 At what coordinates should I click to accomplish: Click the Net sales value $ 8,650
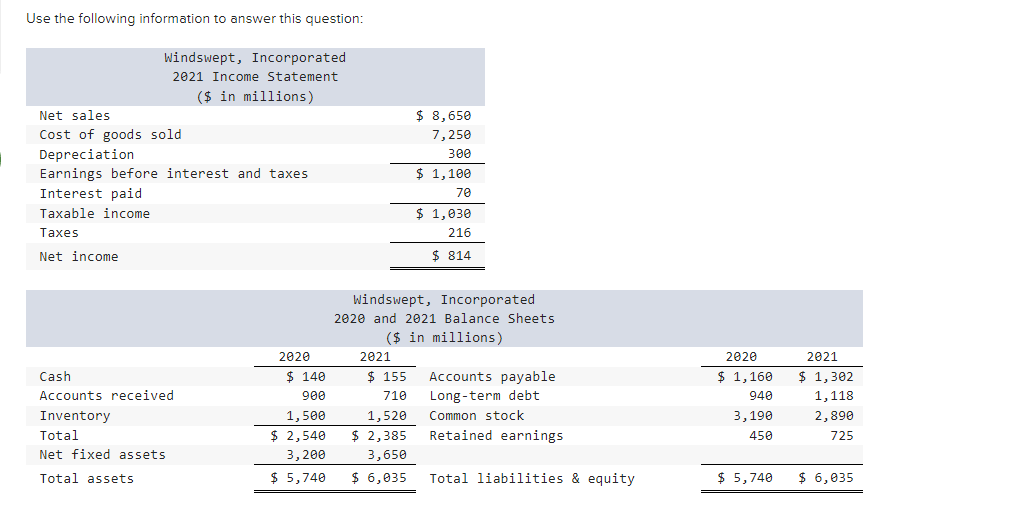pyautogui.click(x=443, y=116)
